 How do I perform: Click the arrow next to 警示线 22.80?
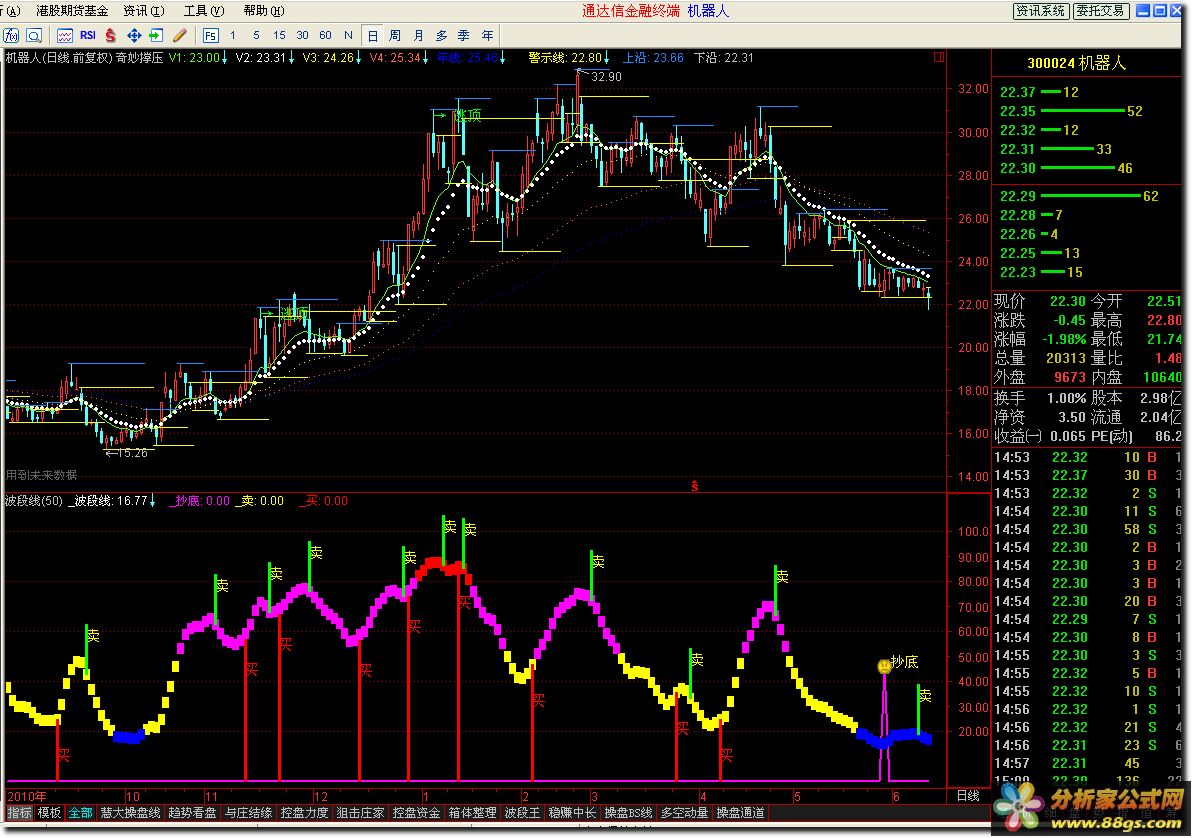pos(606,58)
